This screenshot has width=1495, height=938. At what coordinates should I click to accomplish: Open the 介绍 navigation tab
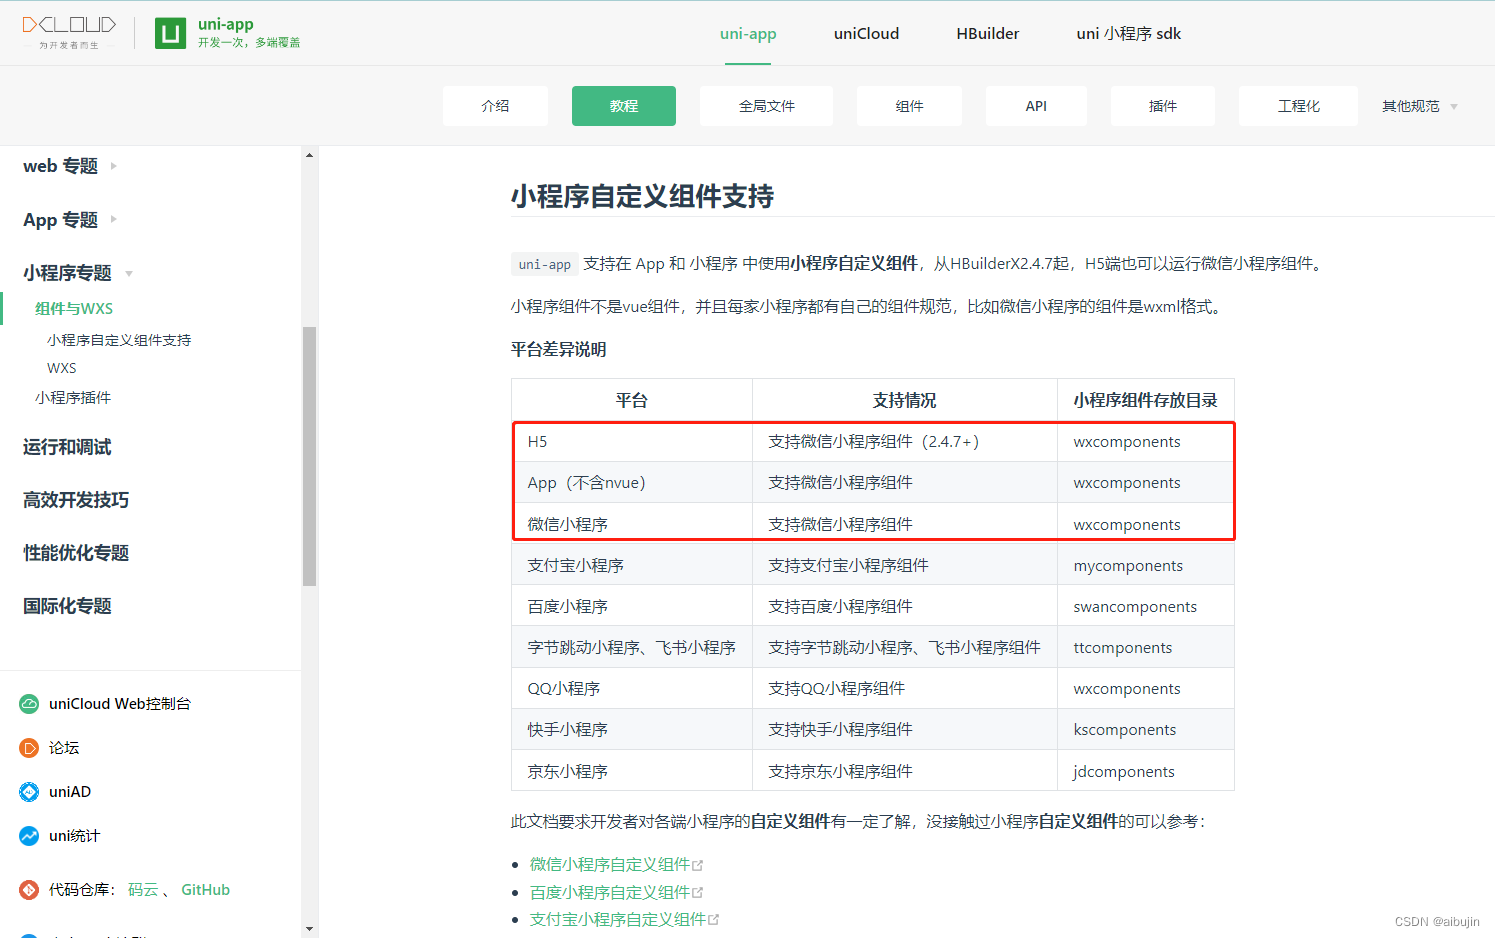point(495,106)
